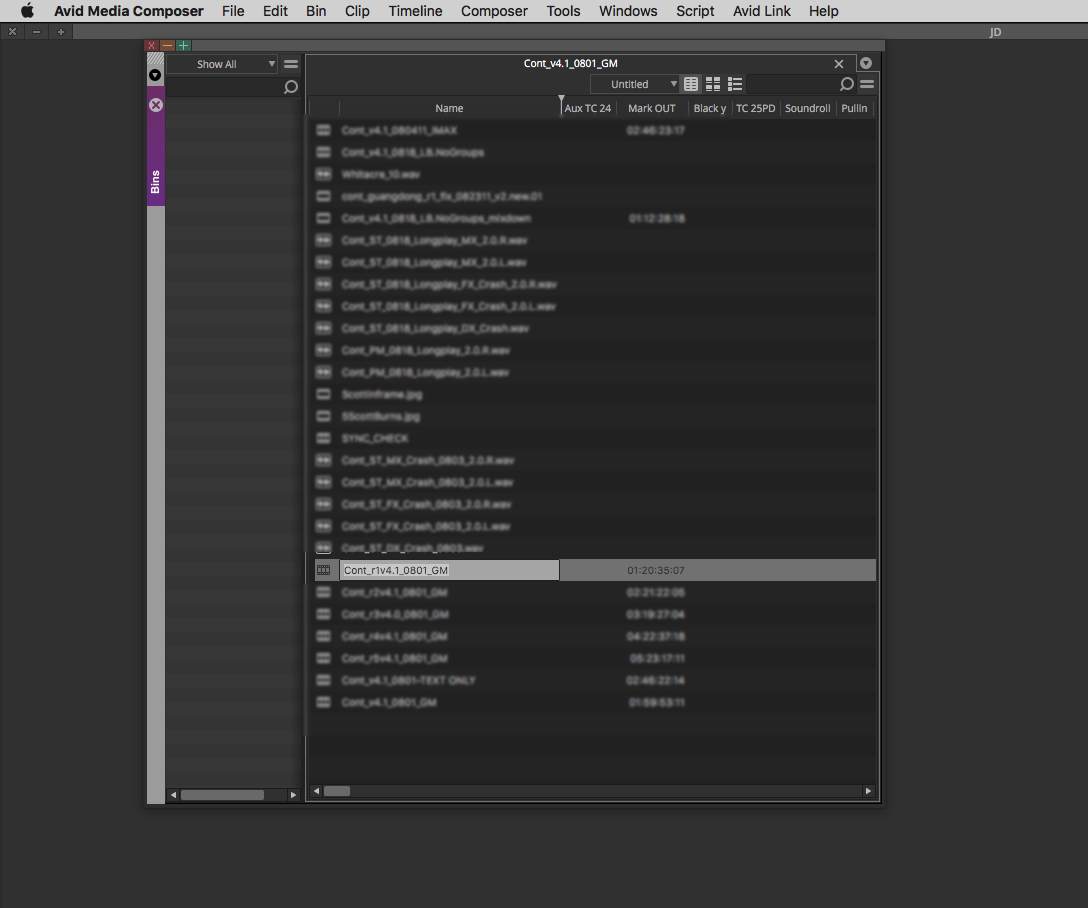This screenshot has width=1088, height=908.
Task: Click the bin horizontal scrollbar thumb
Action: [337, 791]
